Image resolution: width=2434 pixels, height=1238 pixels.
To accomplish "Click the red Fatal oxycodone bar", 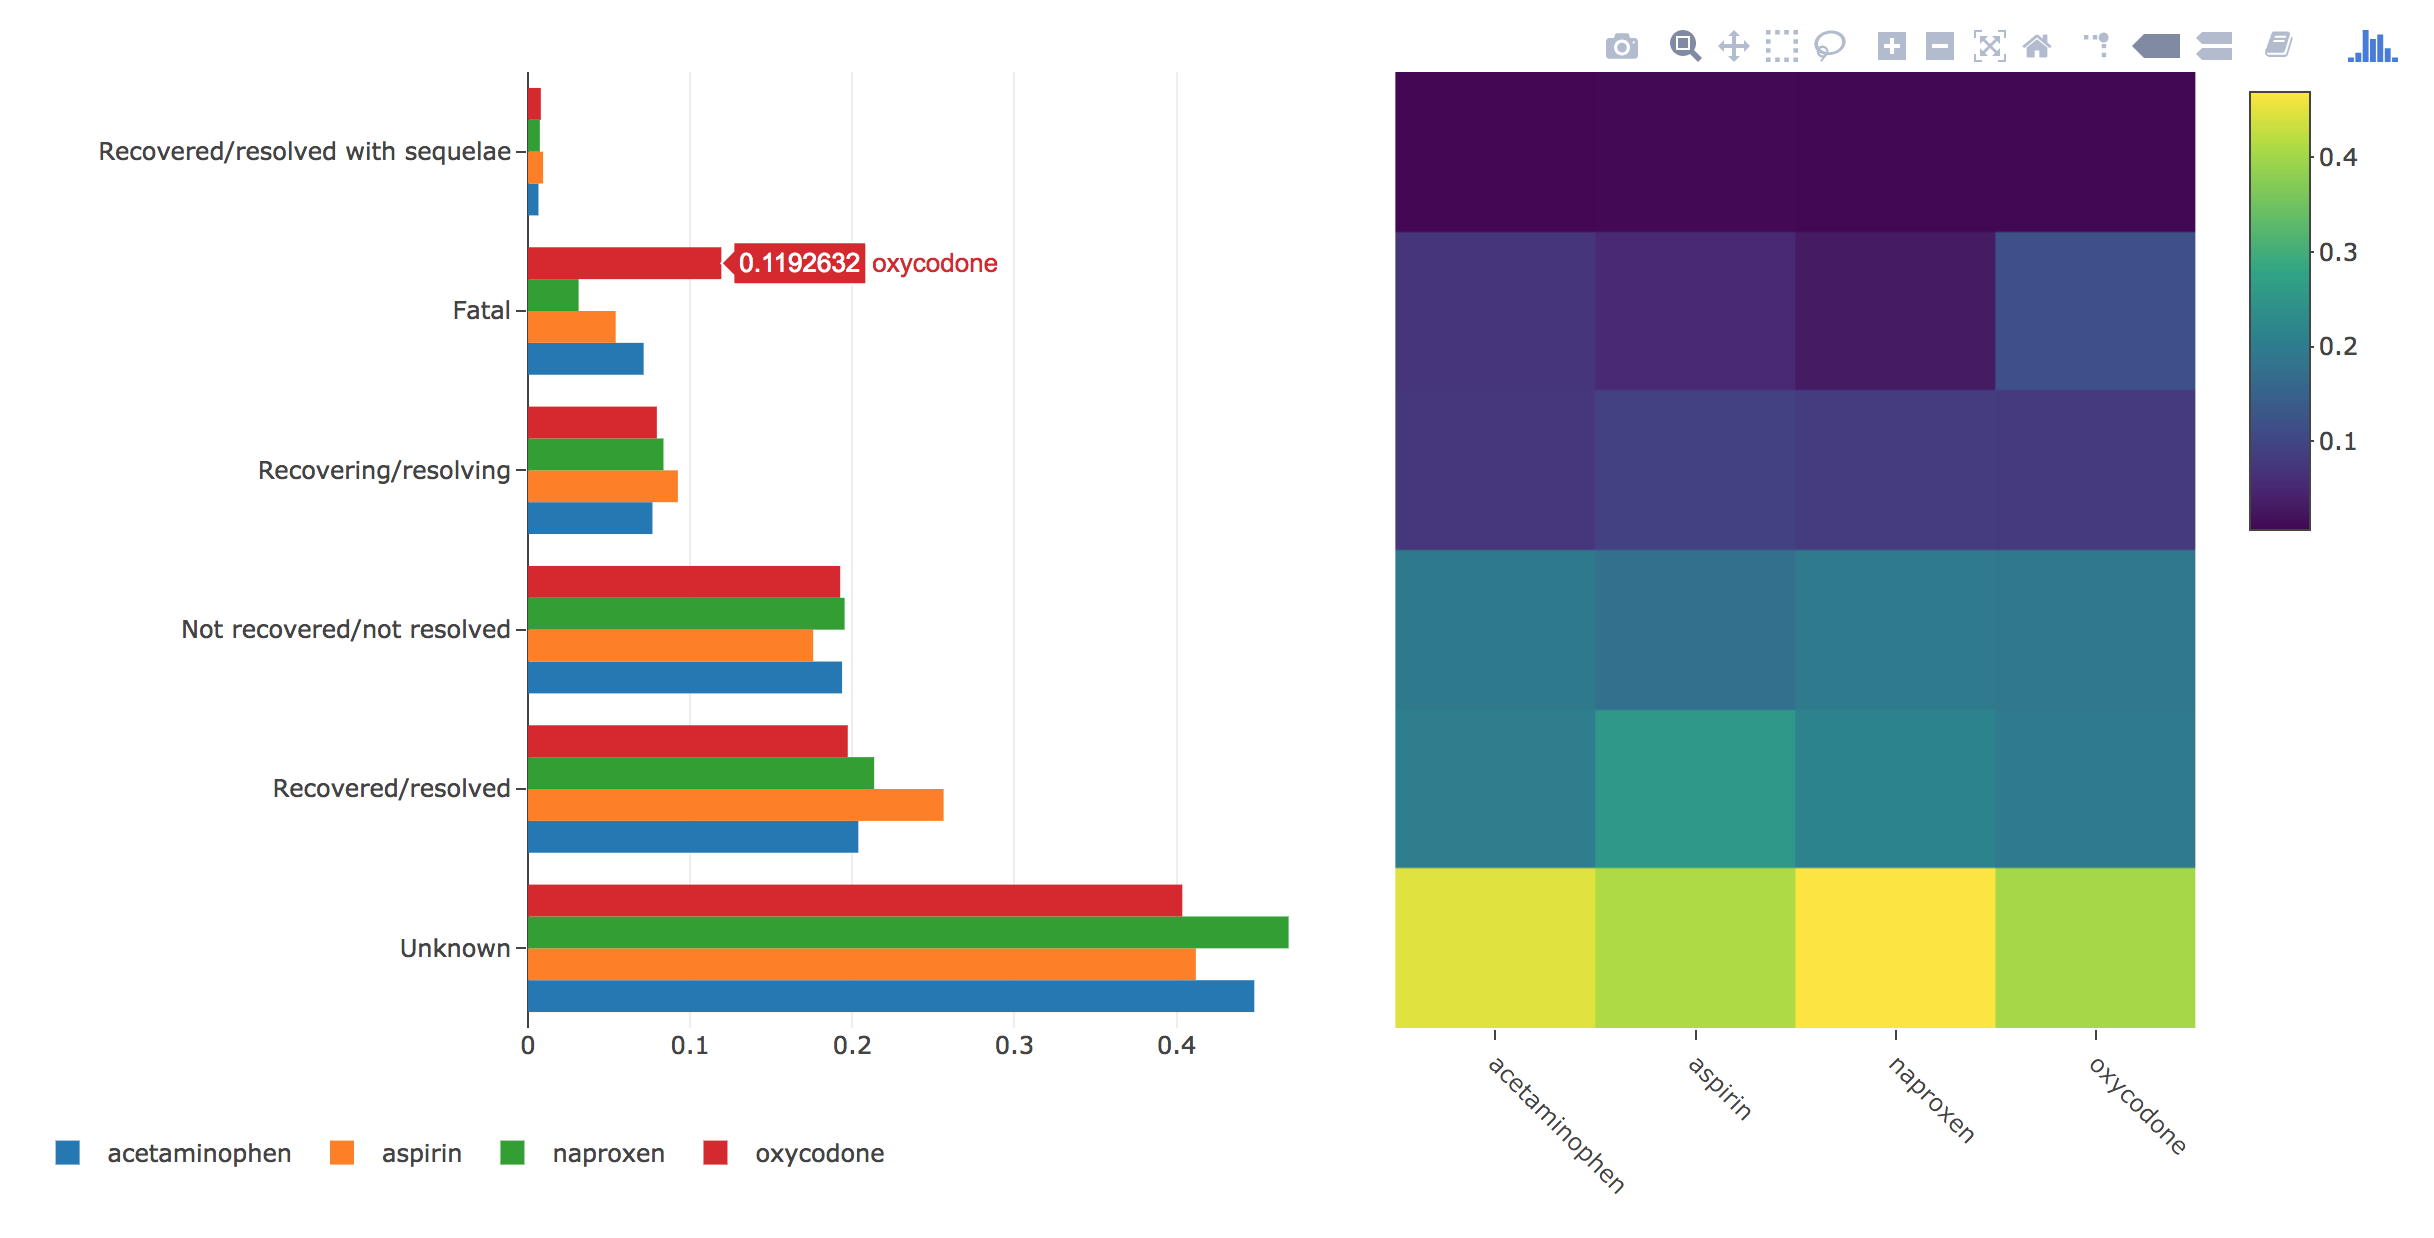I will click(623, 263).
